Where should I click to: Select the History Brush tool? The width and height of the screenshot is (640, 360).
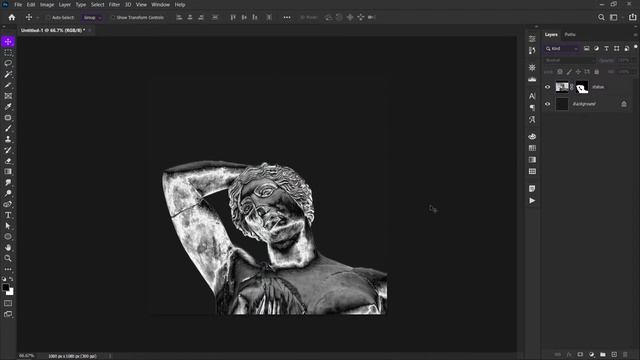pos(8,150)
